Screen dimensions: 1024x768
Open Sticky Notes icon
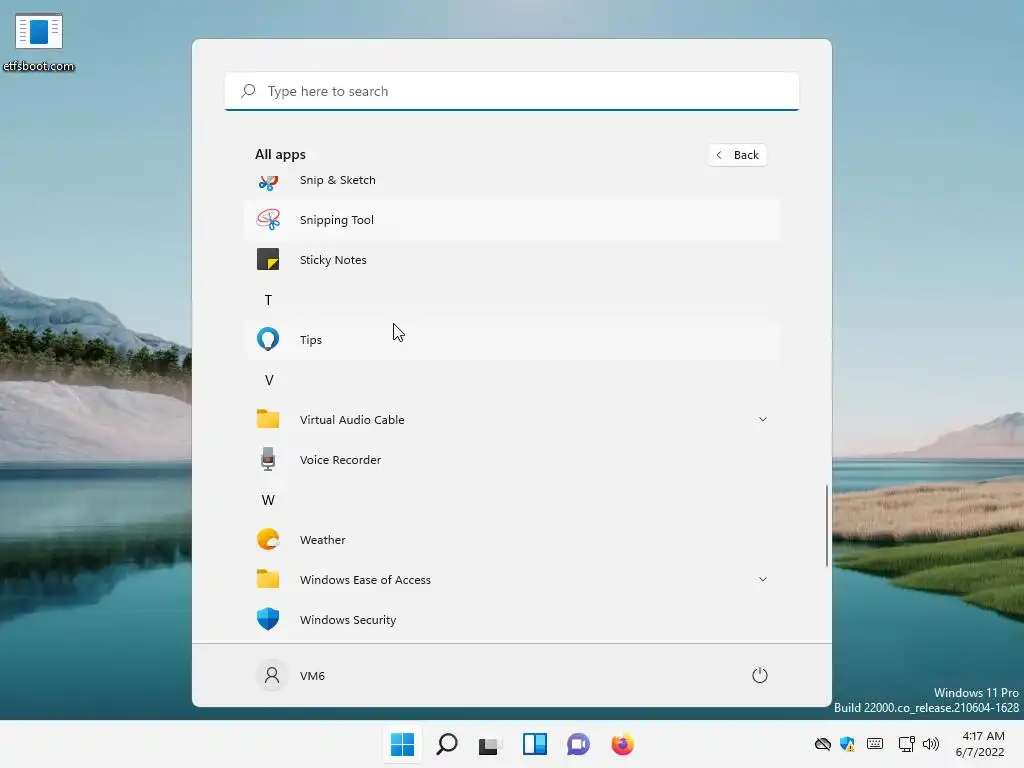[x=268, y=259]
